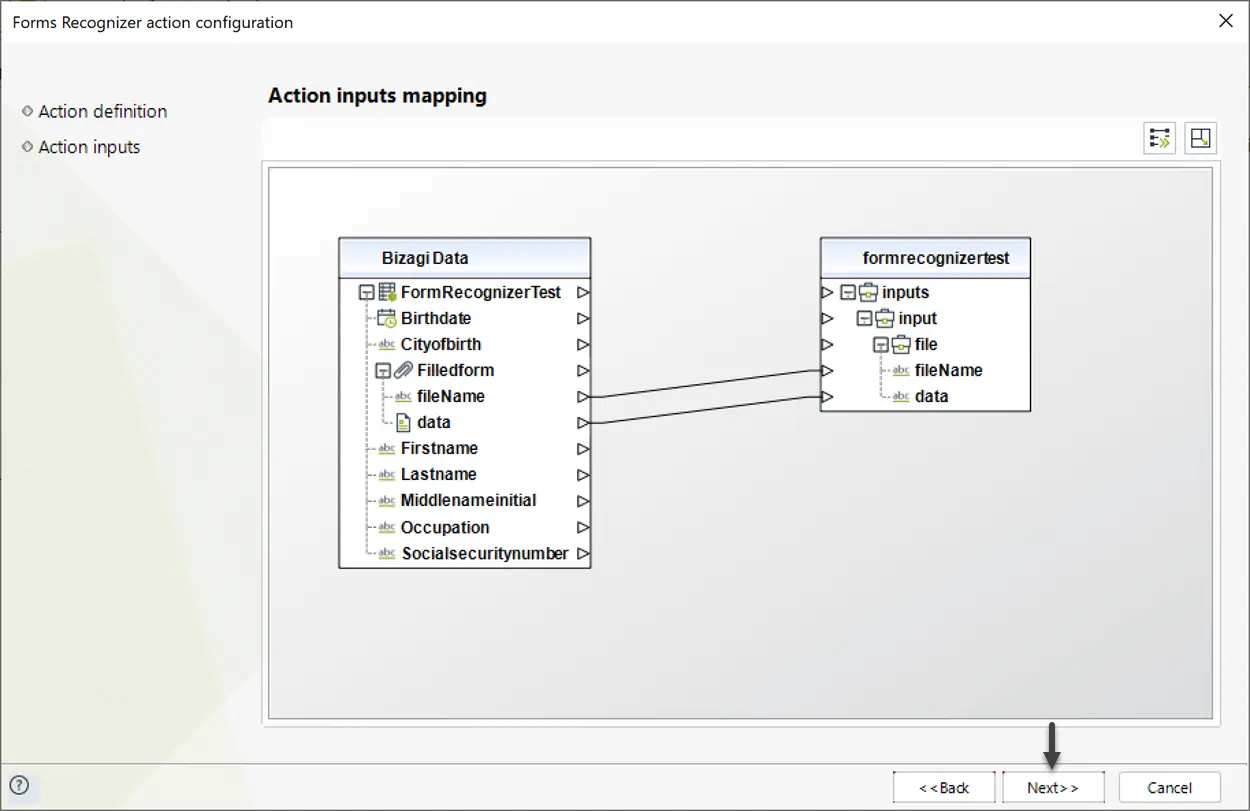This screenshot has height=811, width=1250.
Task: Select data in formrecognizertest panel
Action: pos(931,396)
